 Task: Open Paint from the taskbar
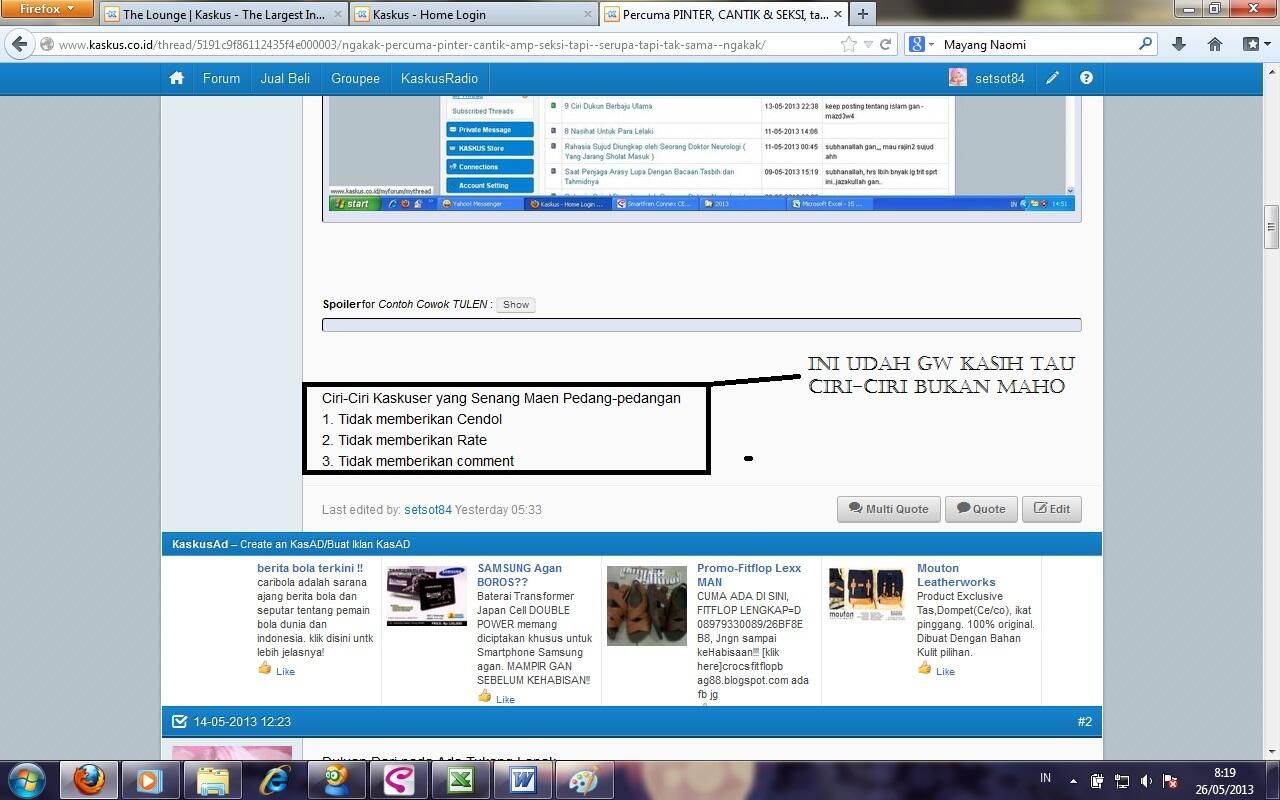coord(584,780)
